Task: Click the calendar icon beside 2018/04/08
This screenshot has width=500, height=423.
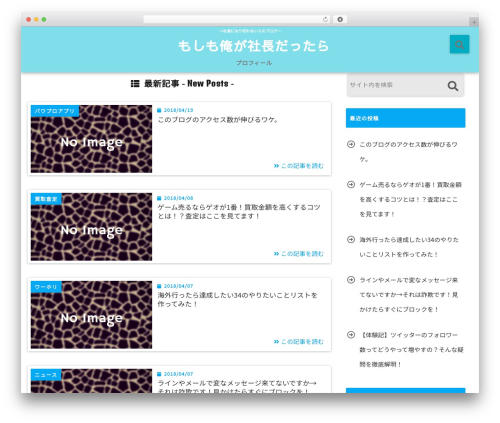Action: click(x=159, y=198)
